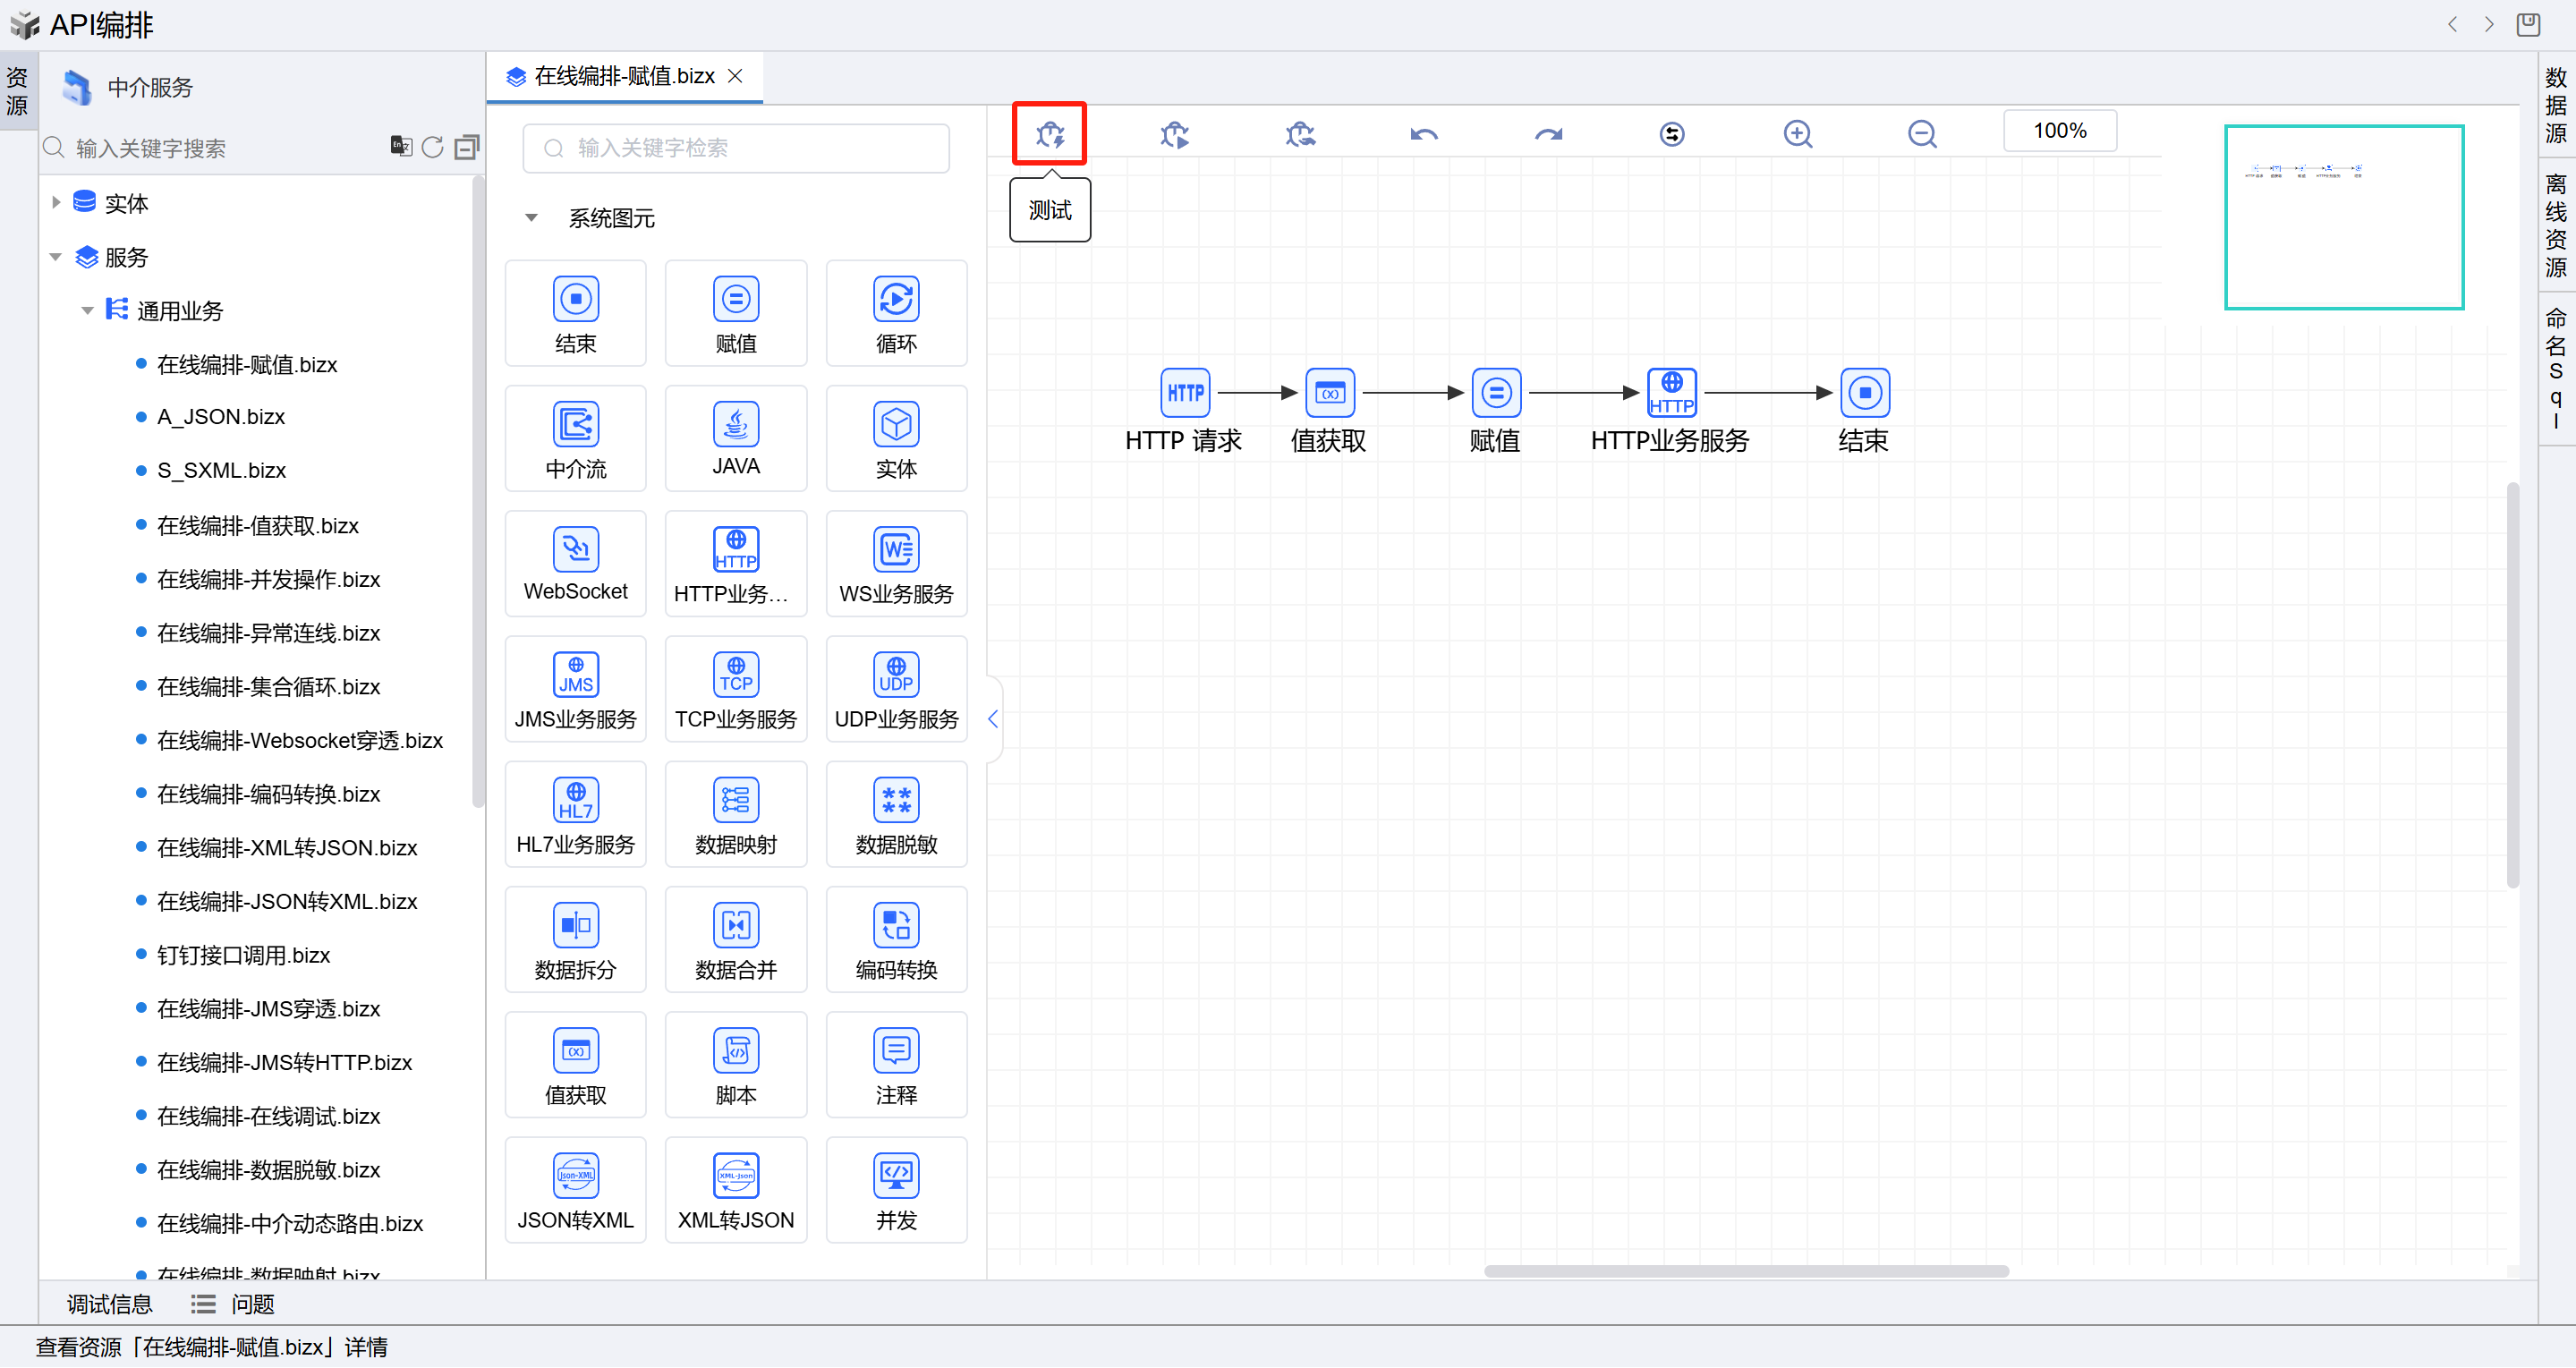Image resolution: width=2576 pixels, height=1368 pixels.
Task: Collapse the 系统图元 section
Action: 532,218
